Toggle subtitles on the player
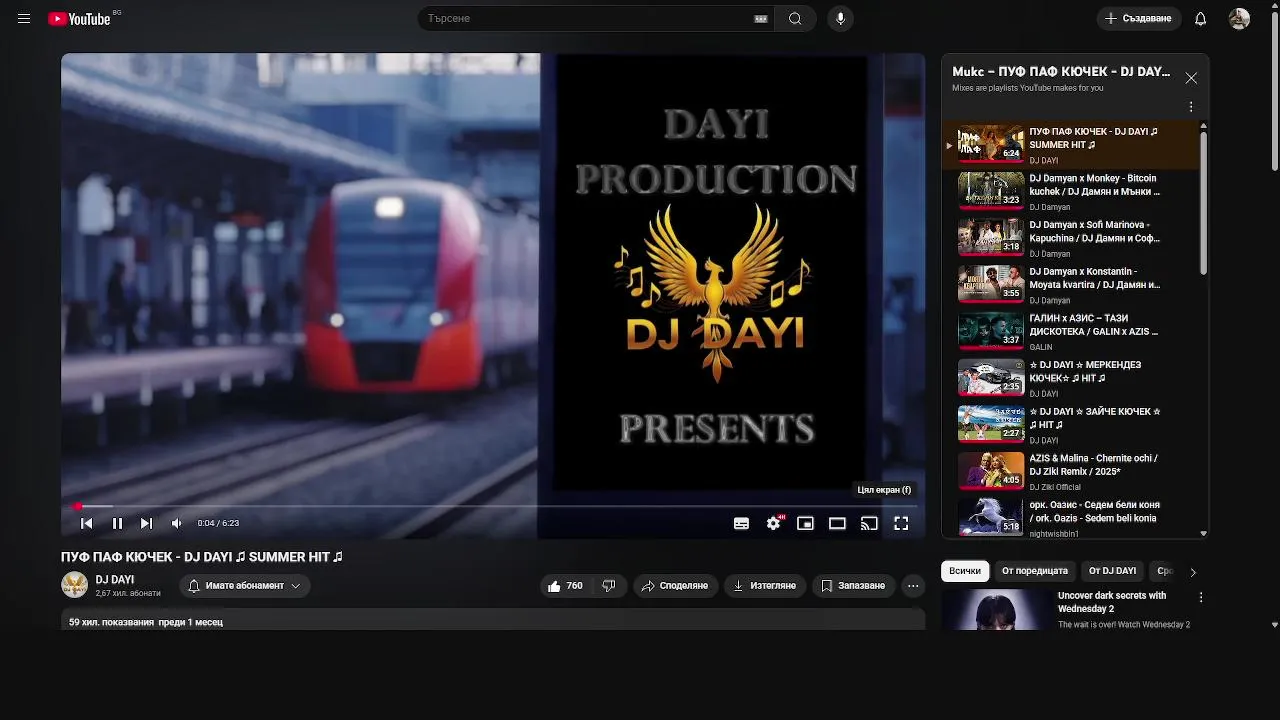Image resolution: width=1280 pixels, height=720 pixels. (x=741, y=523)
